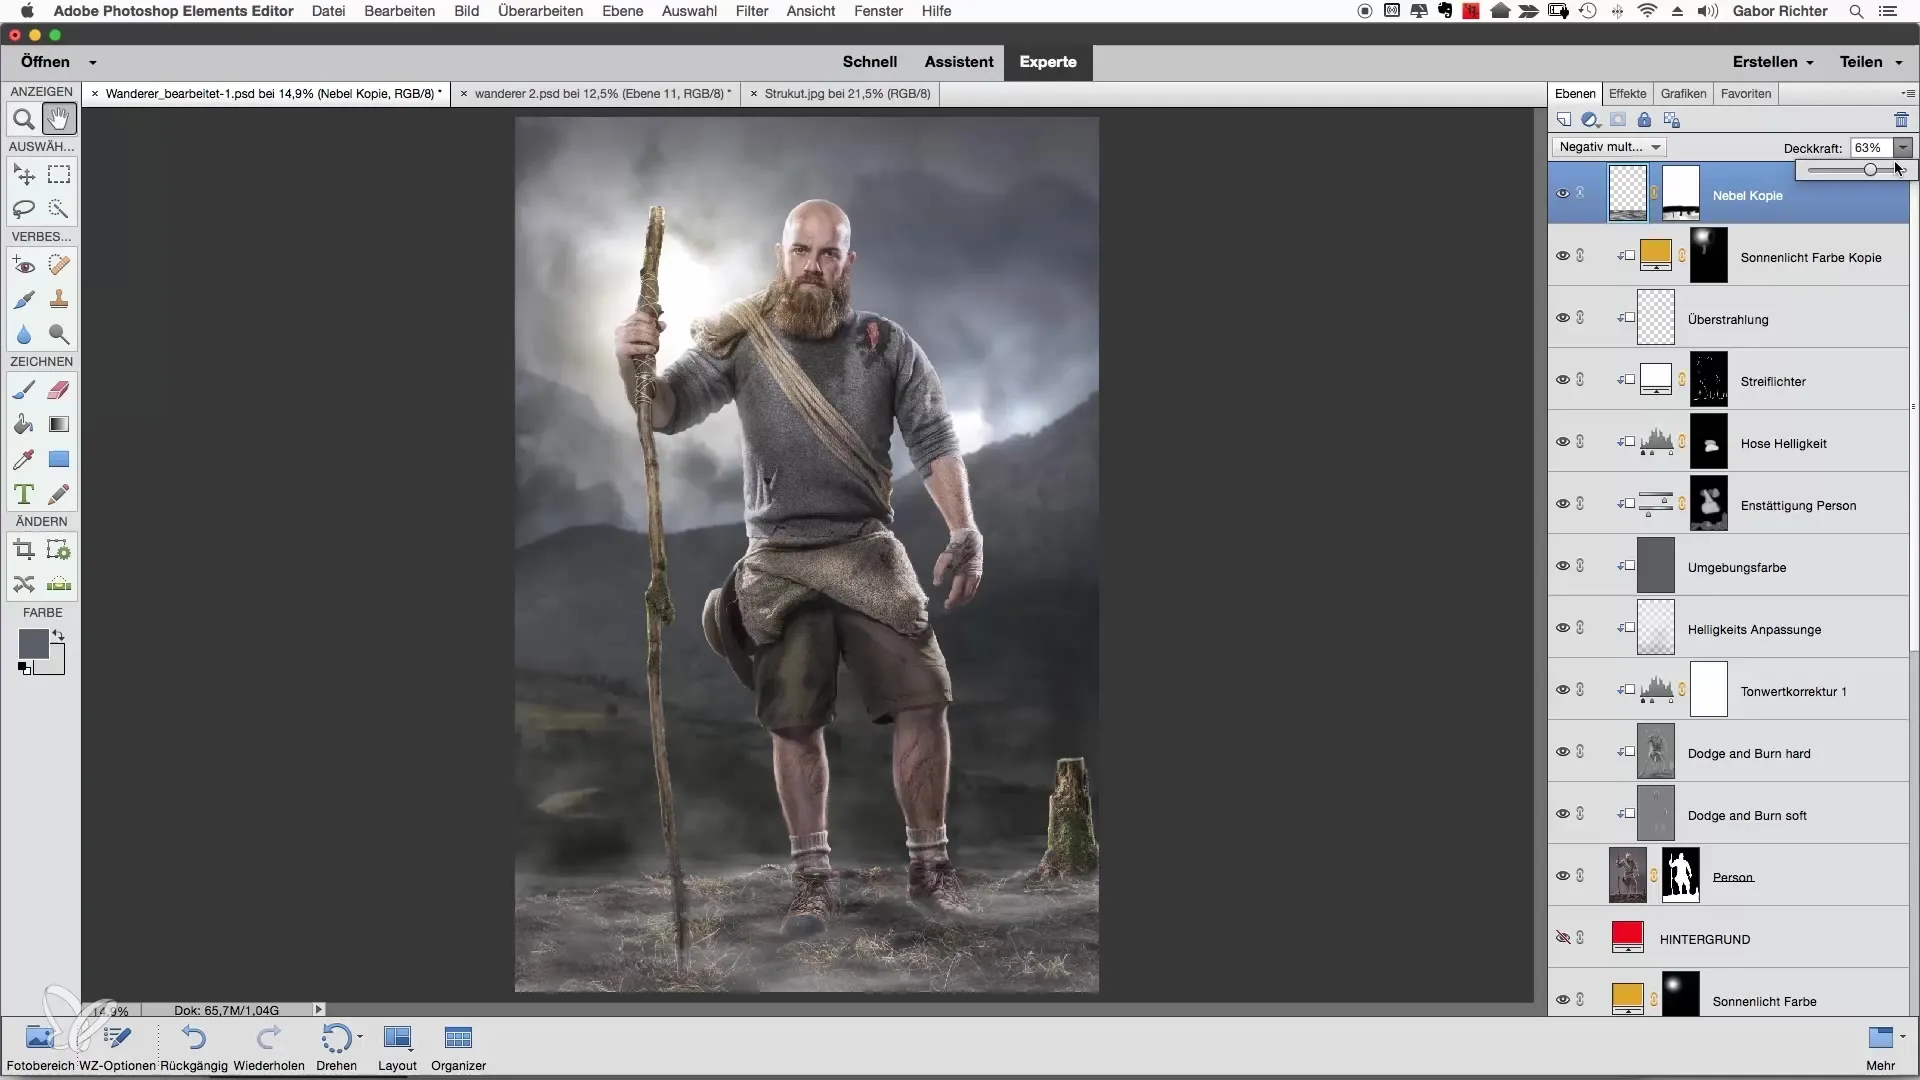Select the Hand tool
The width and height of the screenshot is (1920, 1080).
(x=59, y=120)
